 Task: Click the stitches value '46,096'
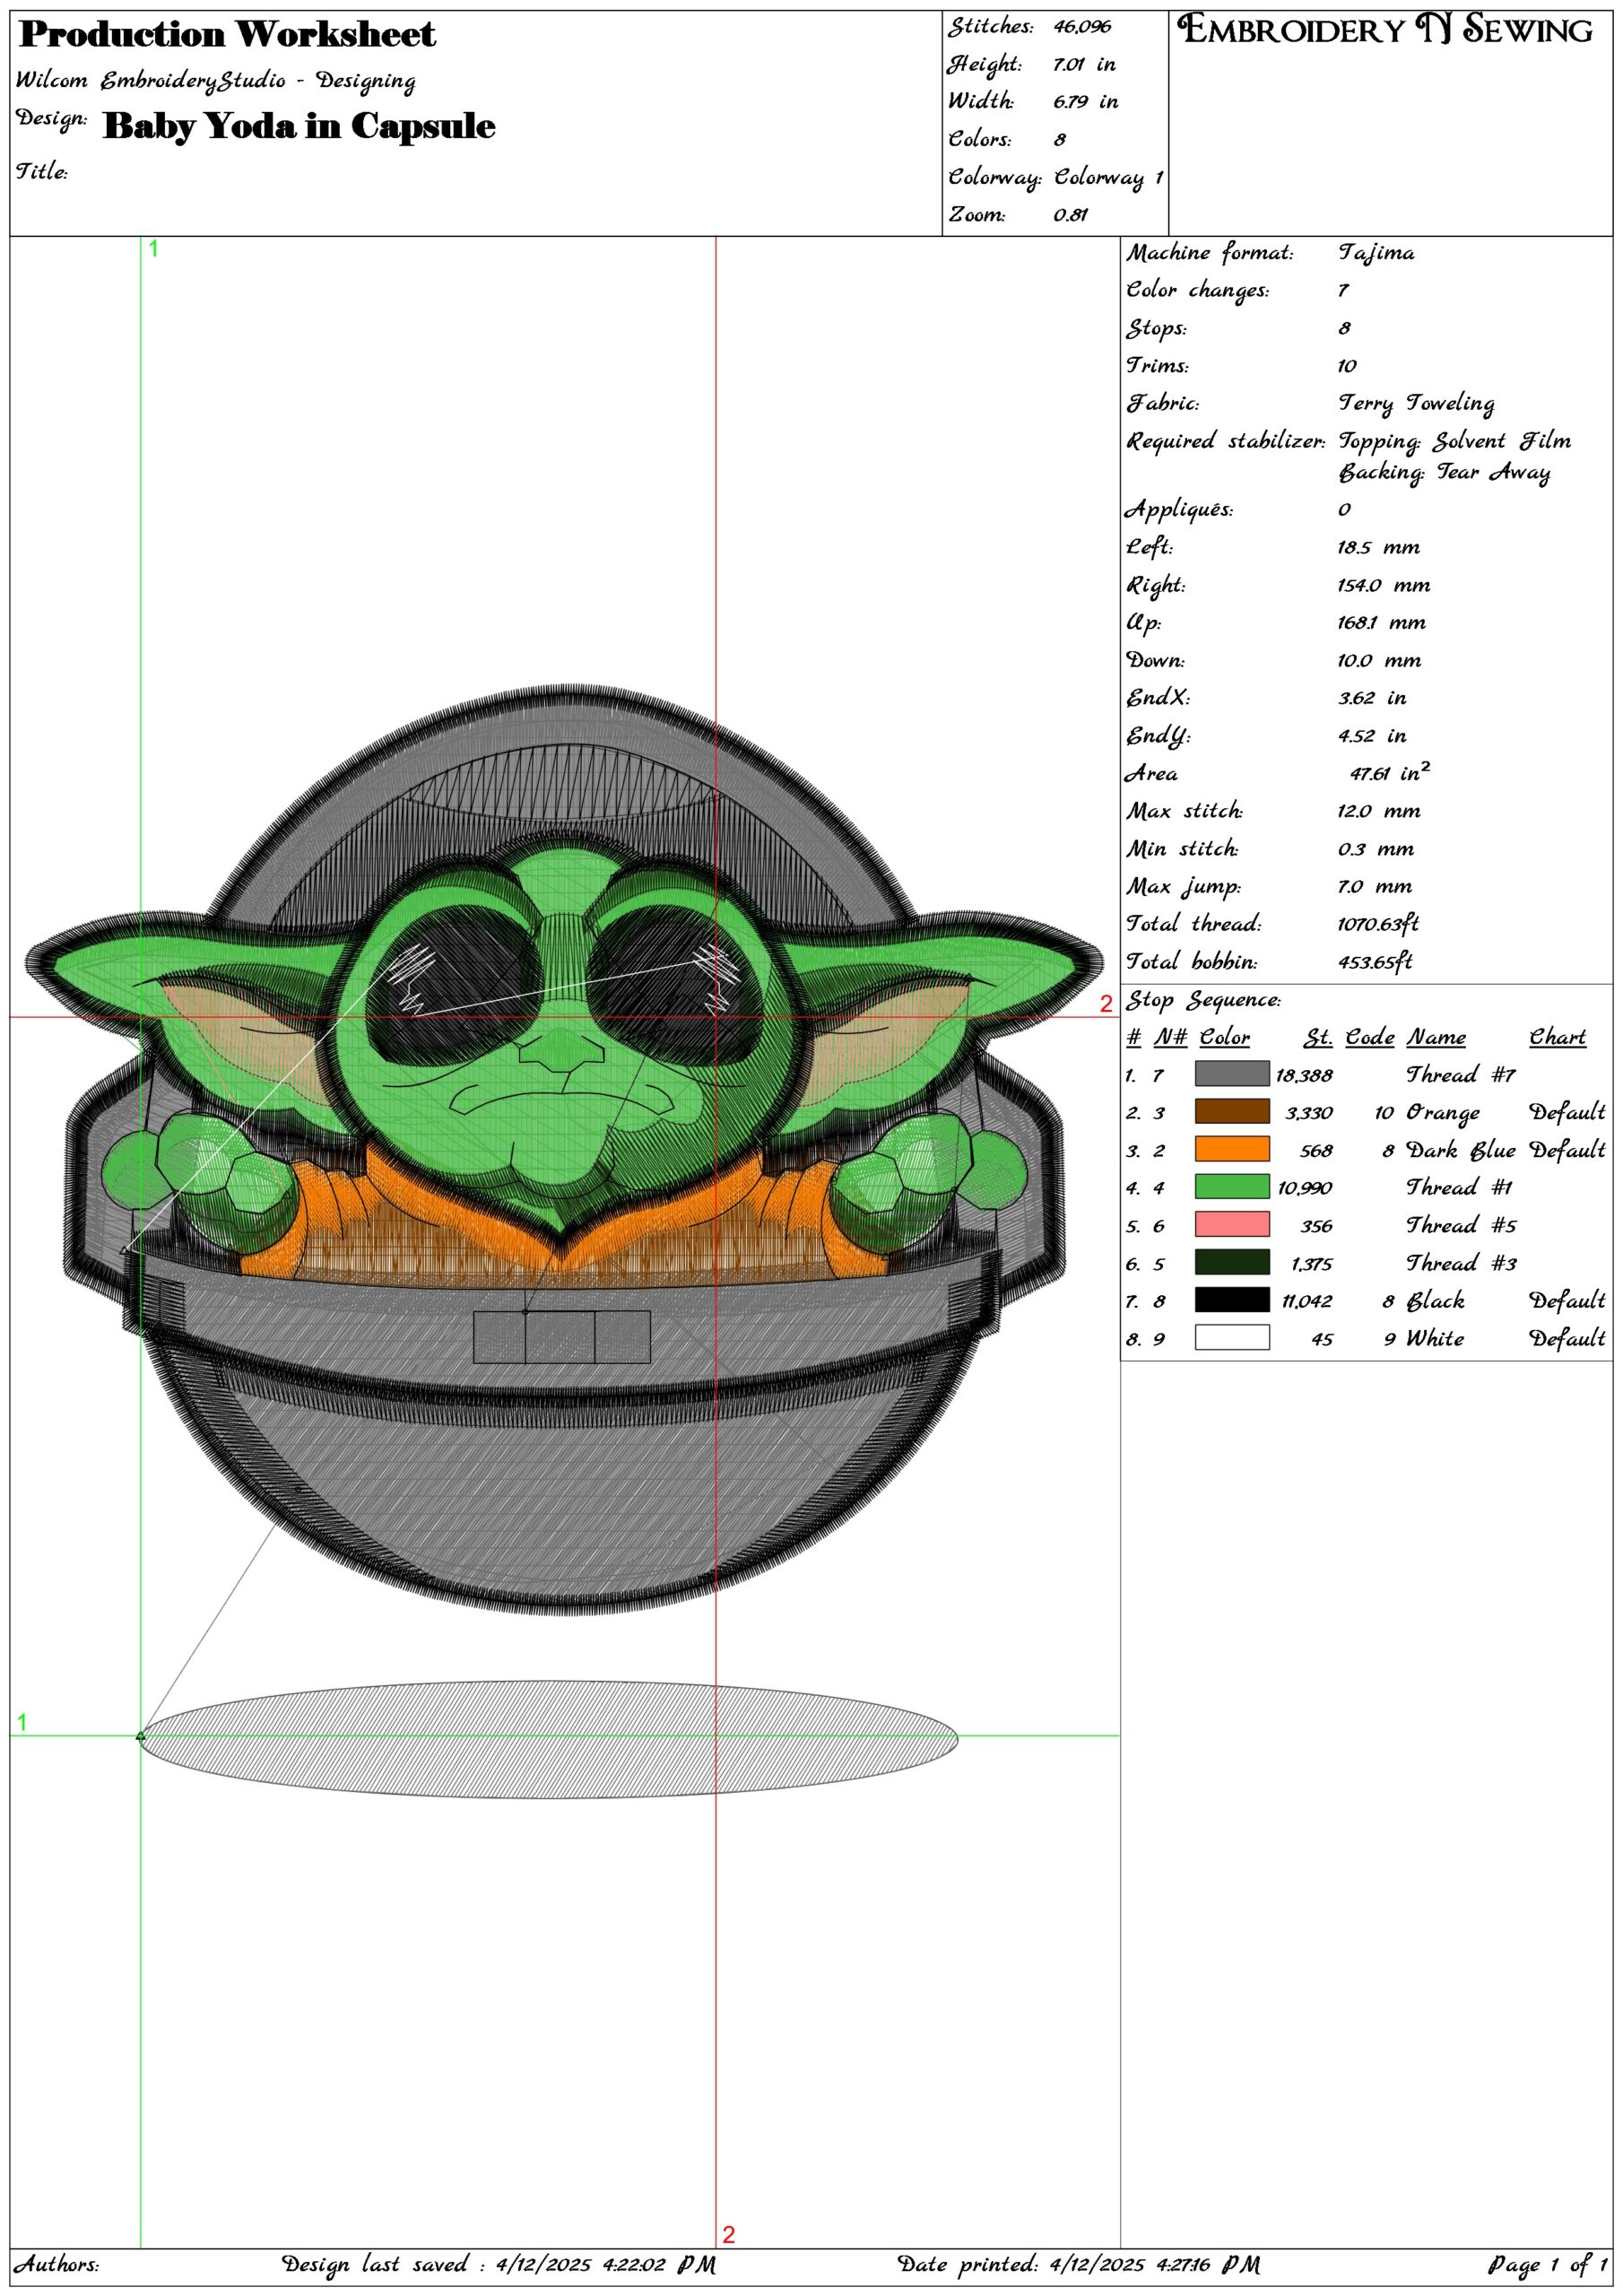(1082, 27)
